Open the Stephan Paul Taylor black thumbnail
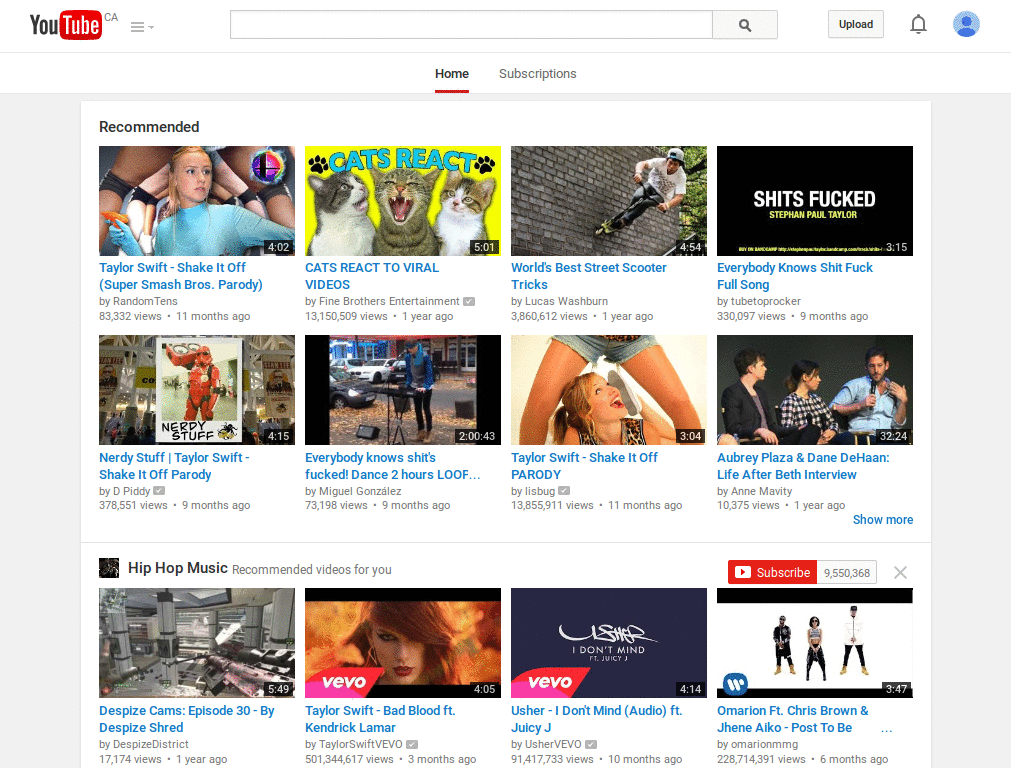 [x=815, y=200]
